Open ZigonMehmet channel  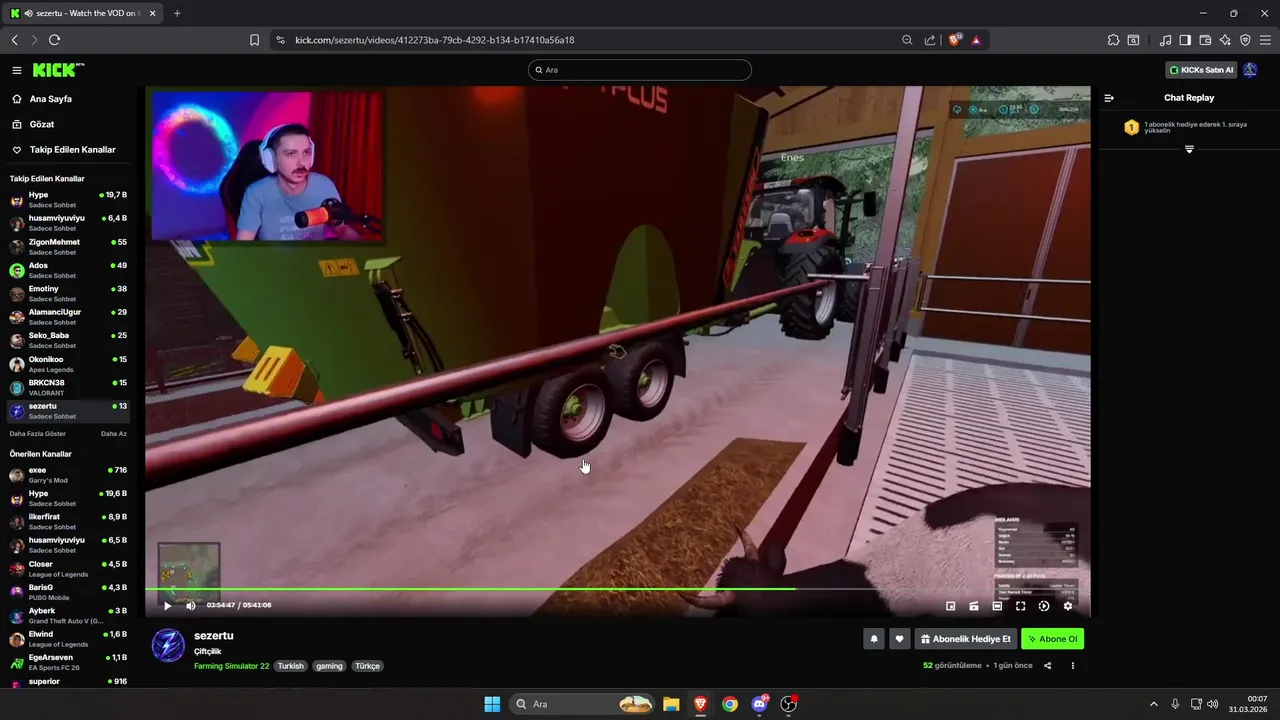pyautogui.click(x=68, y=246)
